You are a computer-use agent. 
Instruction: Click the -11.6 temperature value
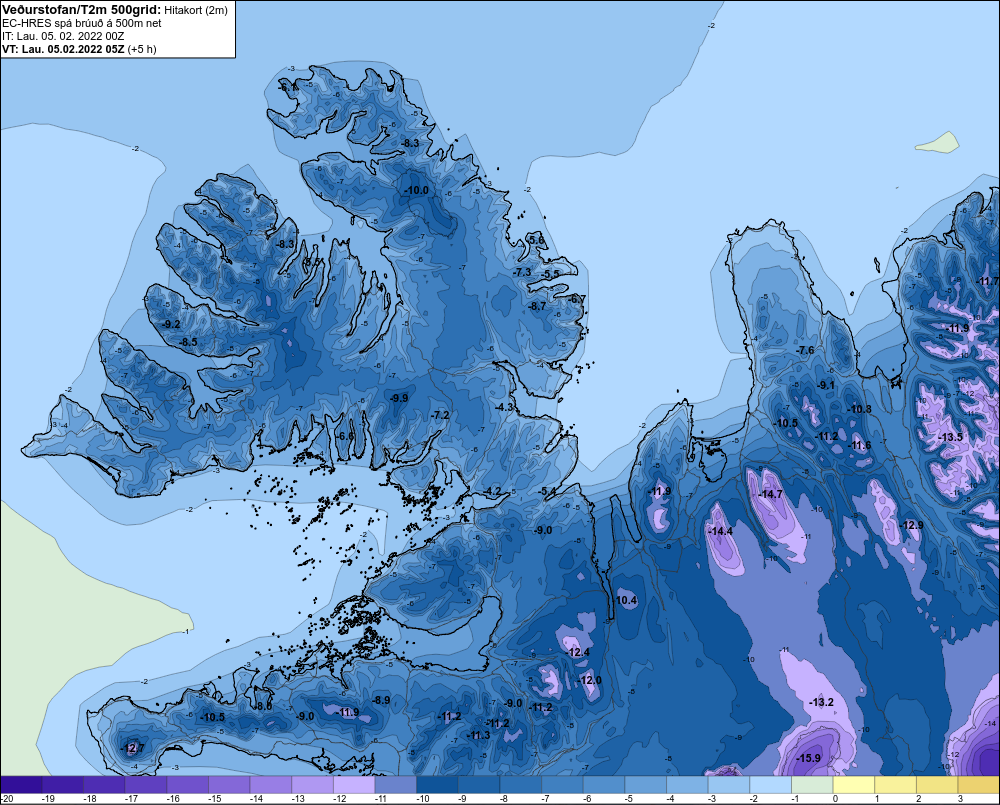(859, 445)
